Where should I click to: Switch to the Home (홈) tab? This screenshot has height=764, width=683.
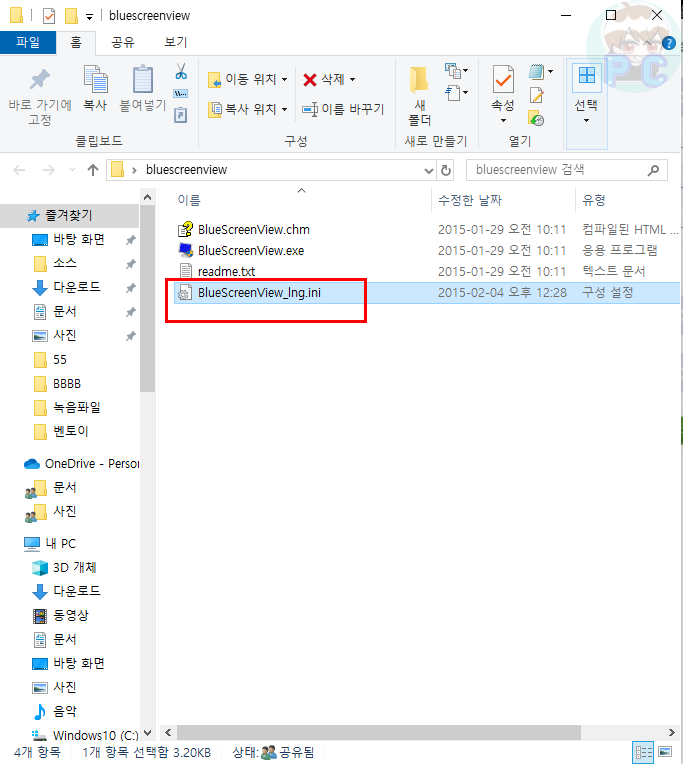click(x=76, y=43)
